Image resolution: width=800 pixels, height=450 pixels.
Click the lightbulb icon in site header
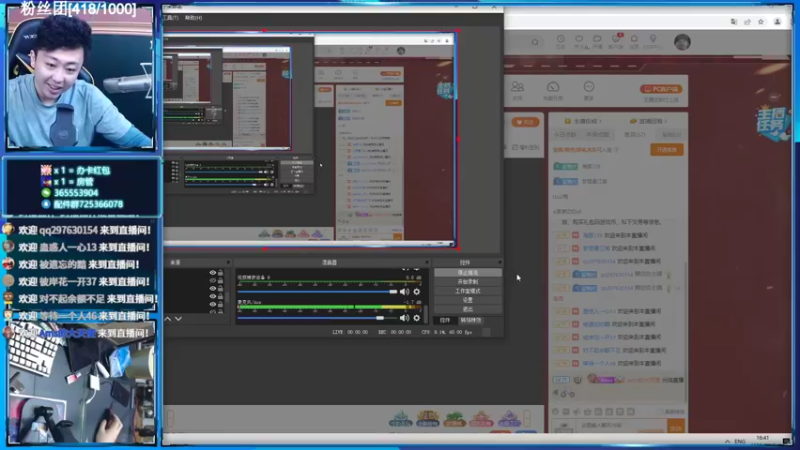coord(653,41)
